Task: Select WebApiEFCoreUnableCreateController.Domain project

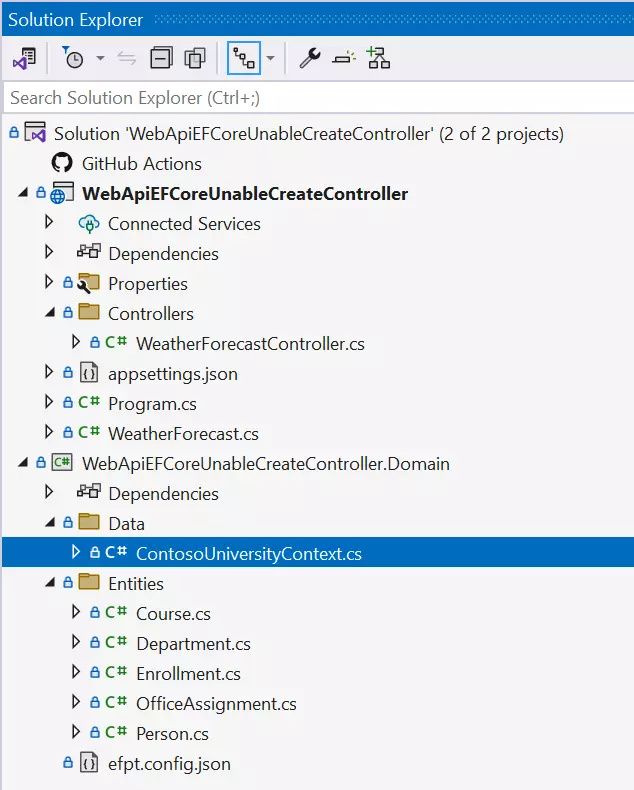Action: coord(266,464)
